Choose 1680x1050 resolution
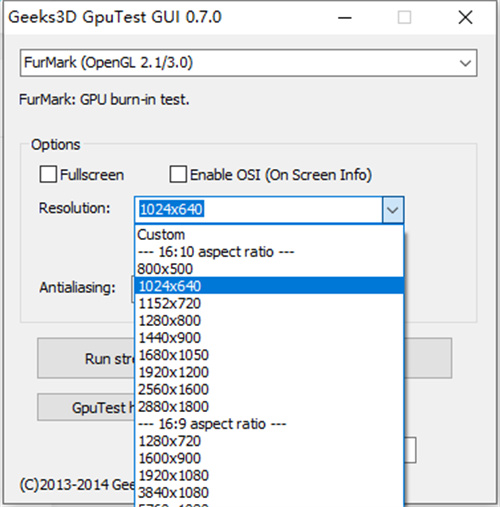The width and height of the screenshot is (500, 507). pyautogui.click(x=269, y=355)
